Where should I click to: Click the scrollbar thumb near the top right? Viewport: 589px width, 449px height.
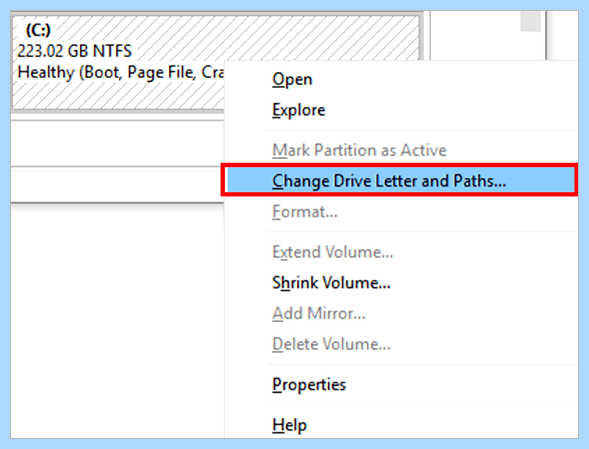pos(530,21)
